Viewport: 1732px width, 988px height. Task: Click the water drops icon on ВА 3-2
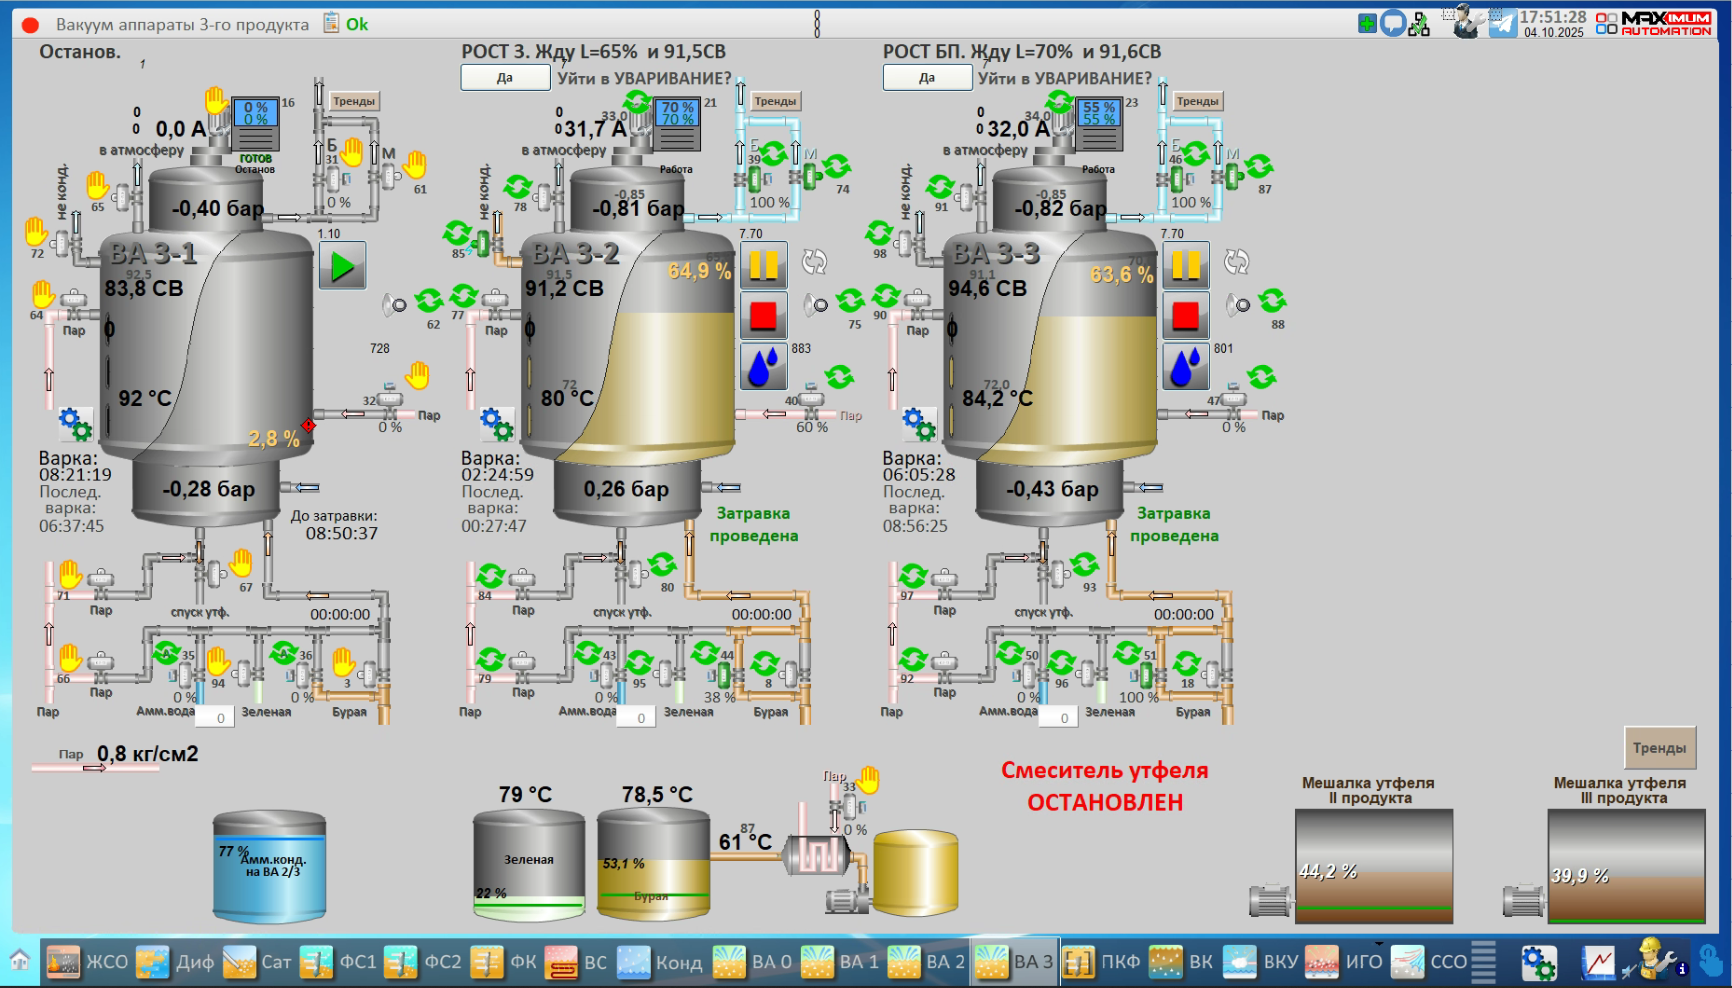pyautogui.click(x=763, y=366)
